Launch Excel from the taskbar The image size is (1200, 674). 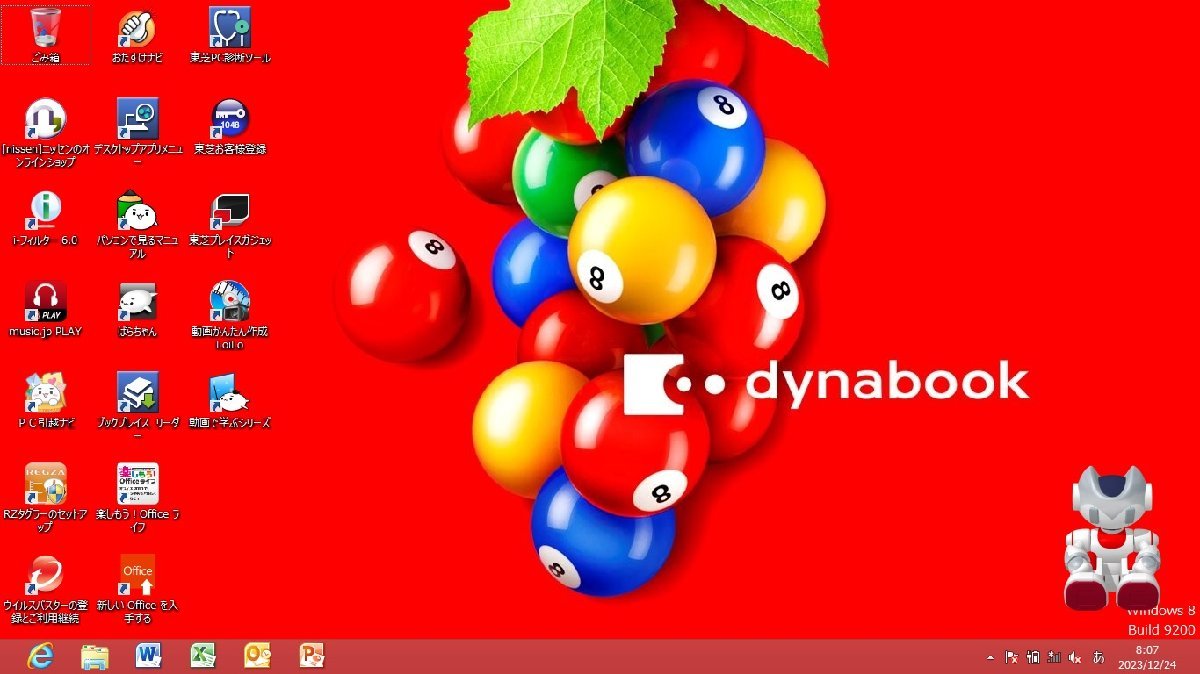[x=204, y=656]
